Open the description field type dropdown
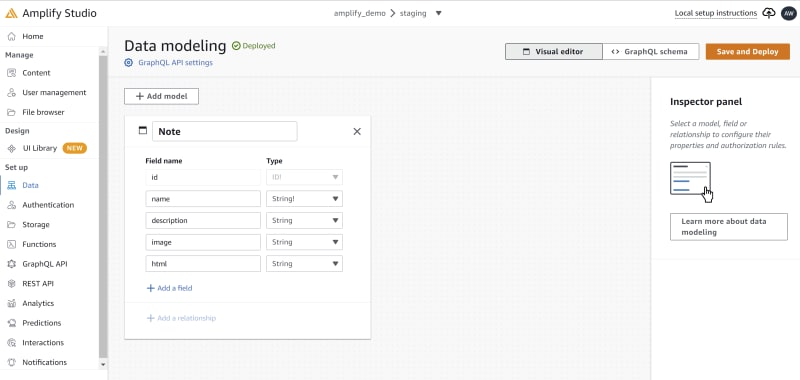 coord(304,221)
